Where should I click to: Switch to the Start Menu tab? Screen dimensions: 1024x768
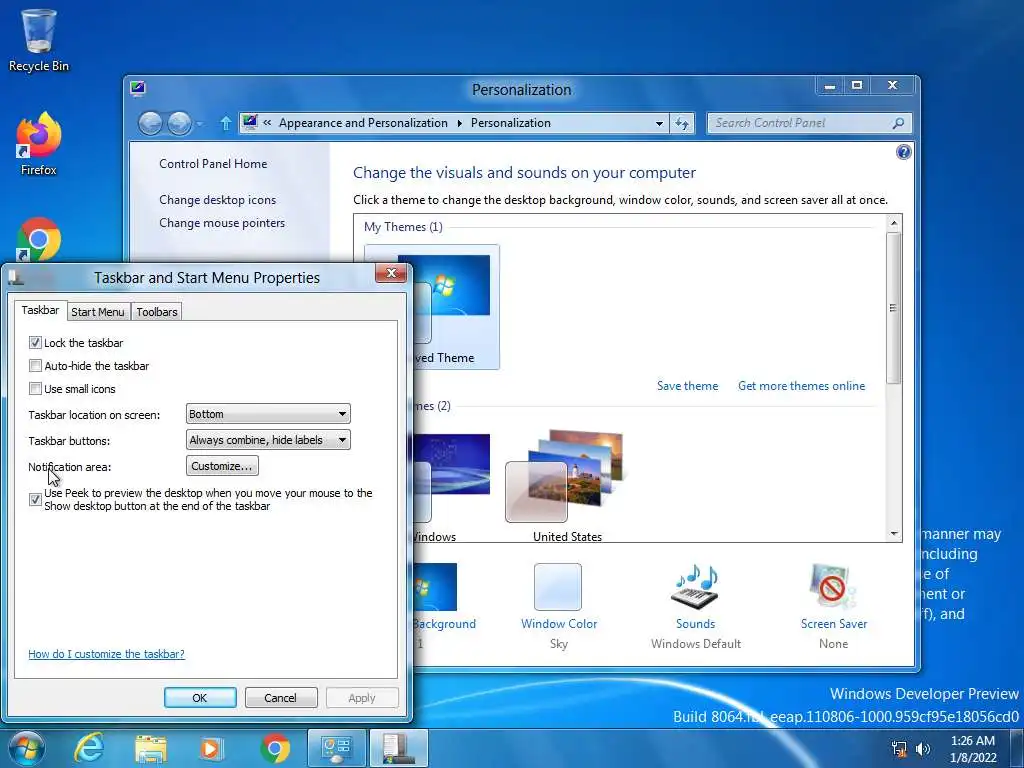[98, 312]
